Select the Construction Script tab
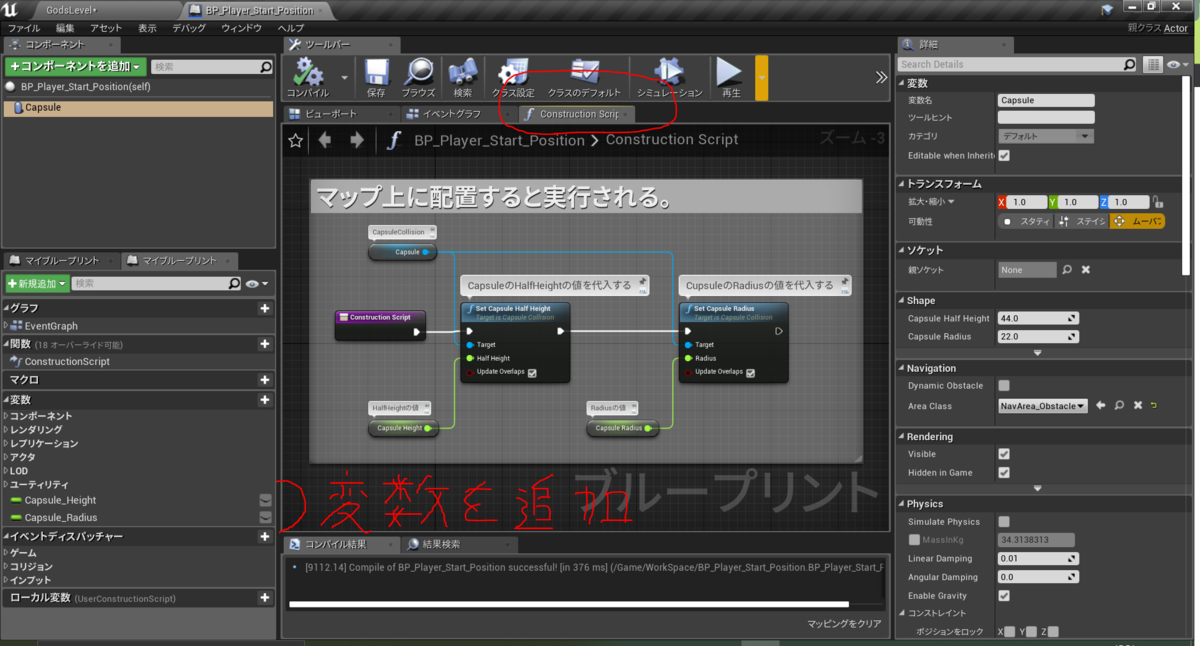The image size is (1200, 646). point(577,114)
